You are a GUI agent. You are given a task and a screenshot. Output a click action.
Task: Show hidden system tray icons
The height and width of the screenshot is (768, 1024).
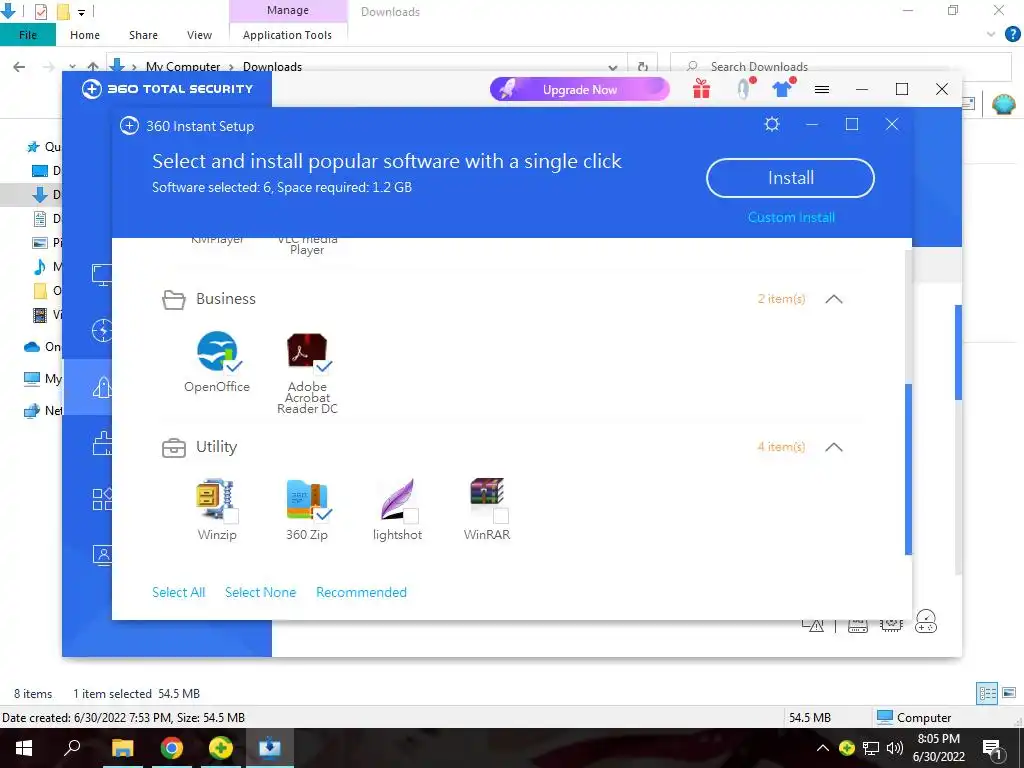pyautogui.click(x=823, y=748)
